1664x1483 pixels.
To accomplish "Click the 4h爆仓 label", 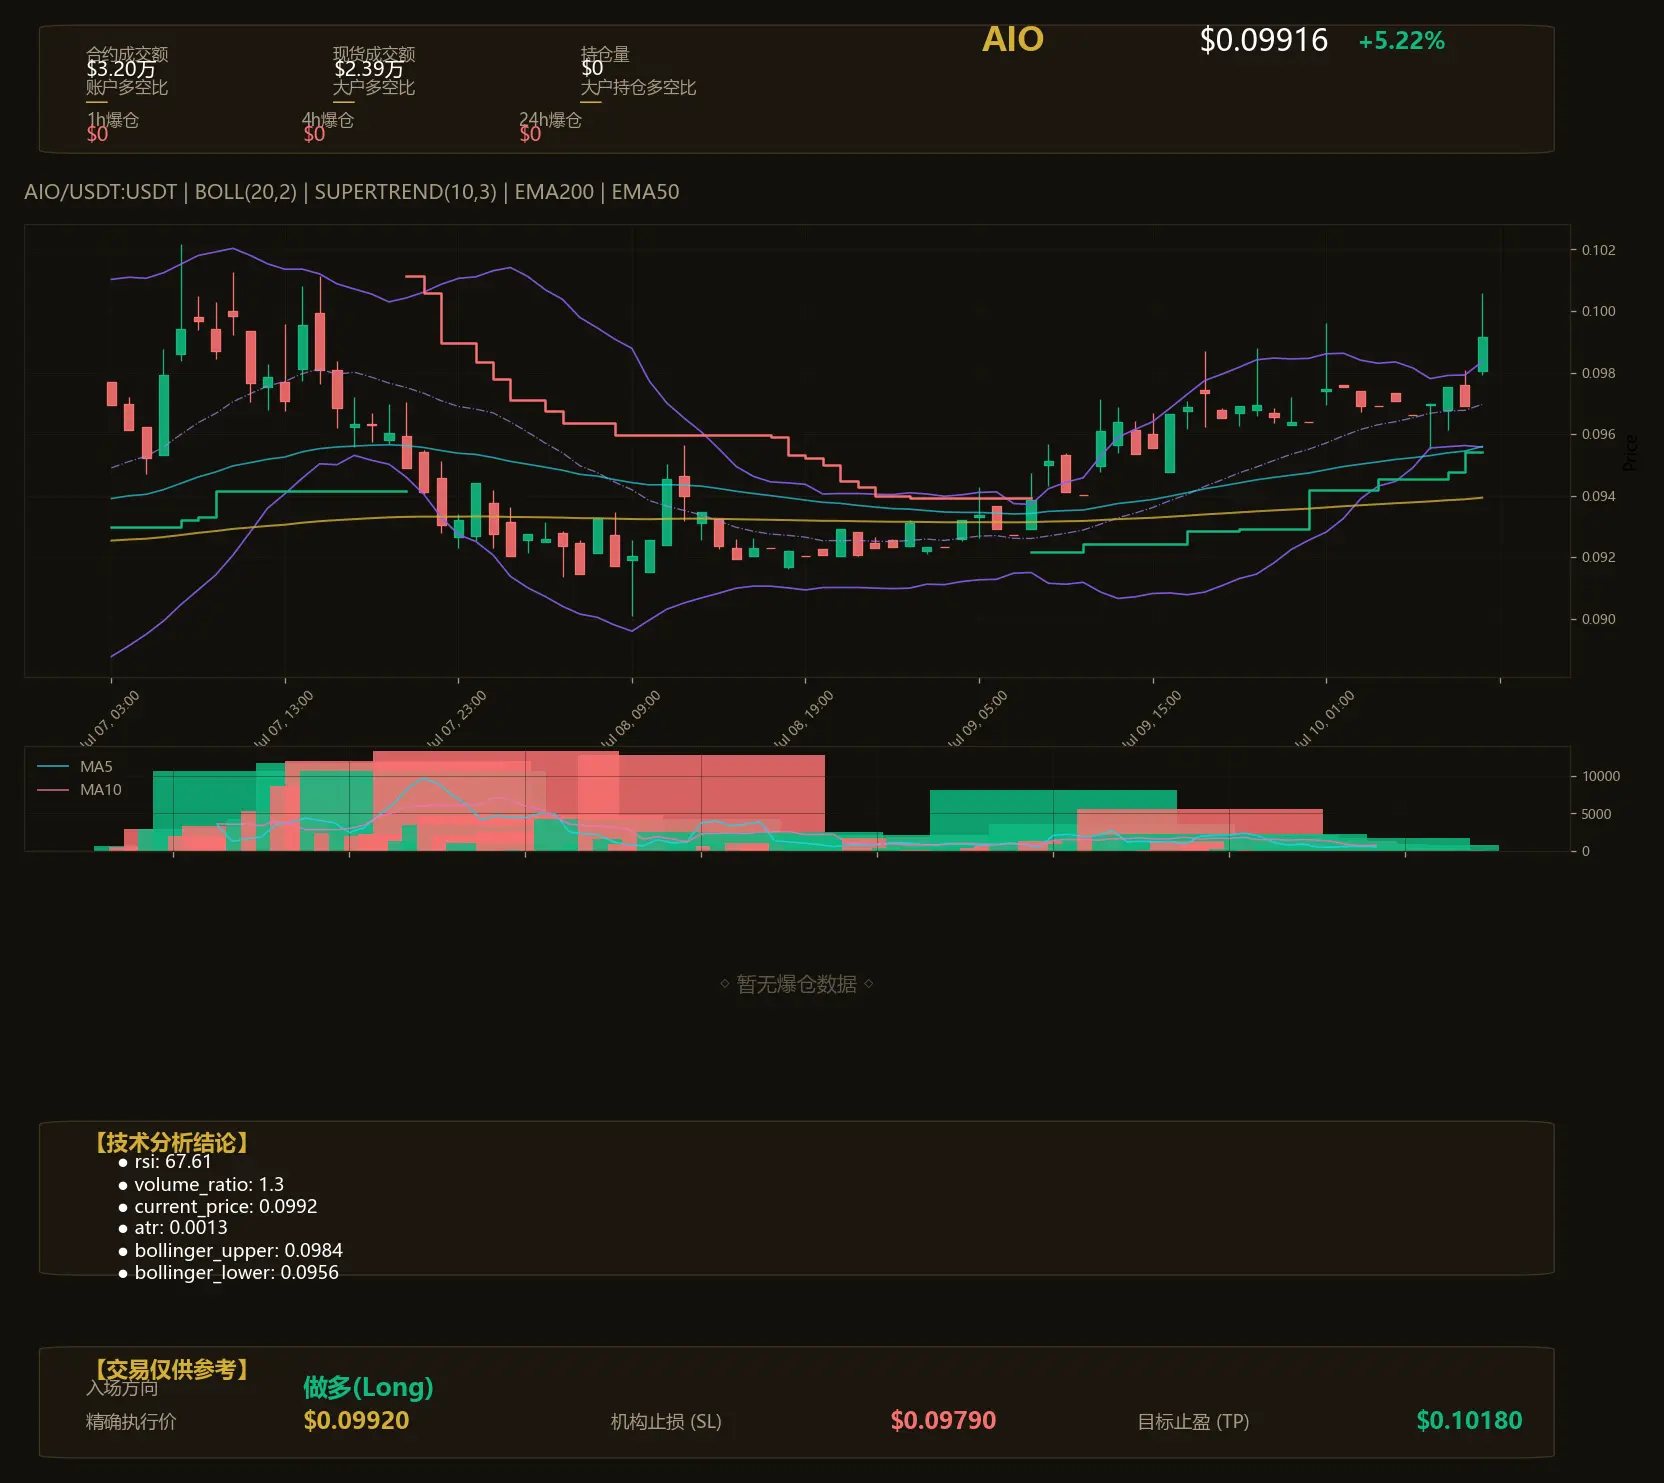I will (x=328, y=120).
